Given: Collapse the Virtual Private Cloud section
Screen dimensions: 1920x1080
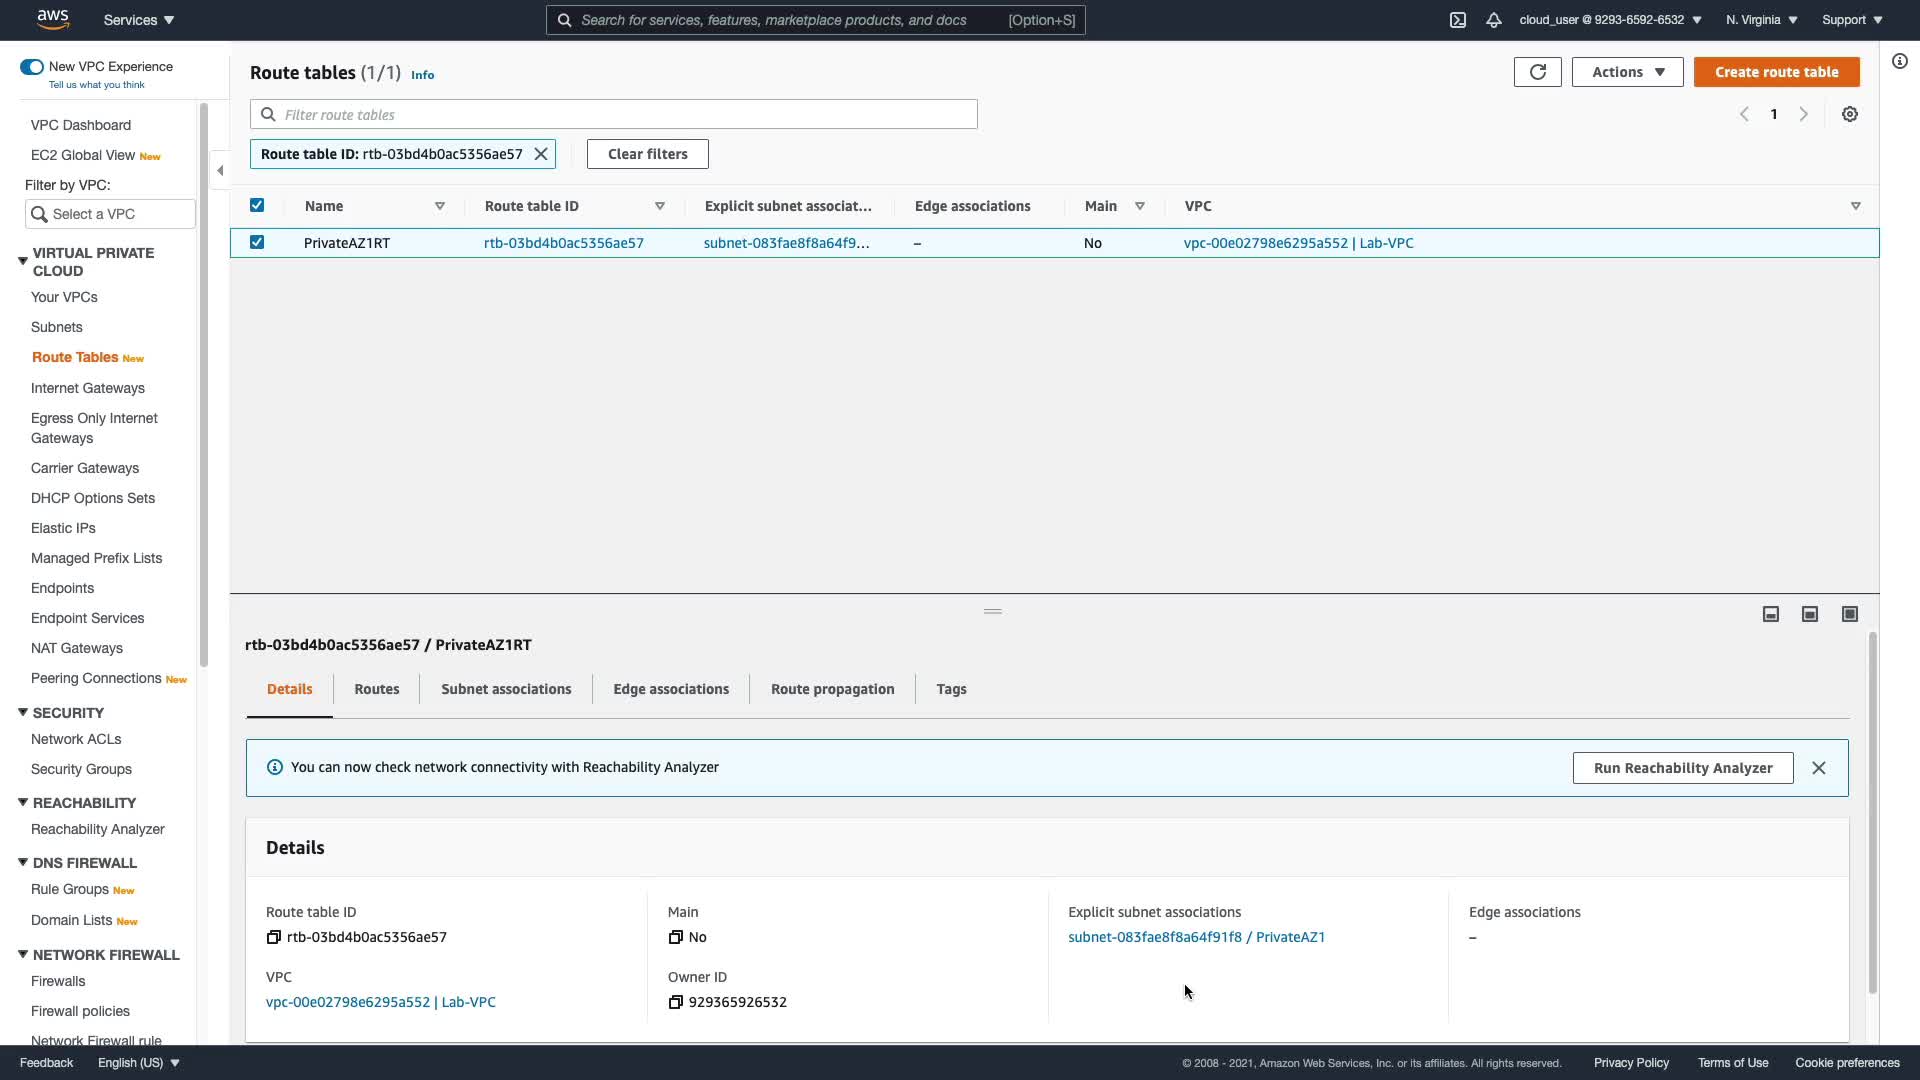Looking at the screenshot, I should (23, 261).
